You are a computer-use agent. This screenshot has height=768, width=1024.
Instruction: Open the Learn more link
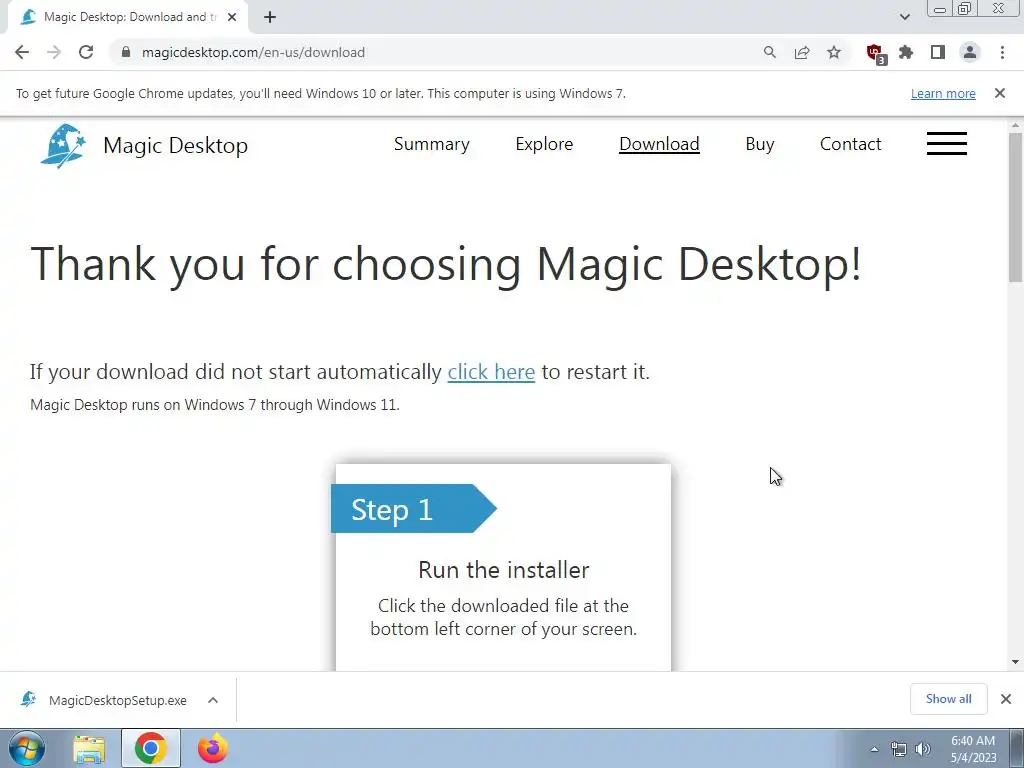click(x=943, y=93)
